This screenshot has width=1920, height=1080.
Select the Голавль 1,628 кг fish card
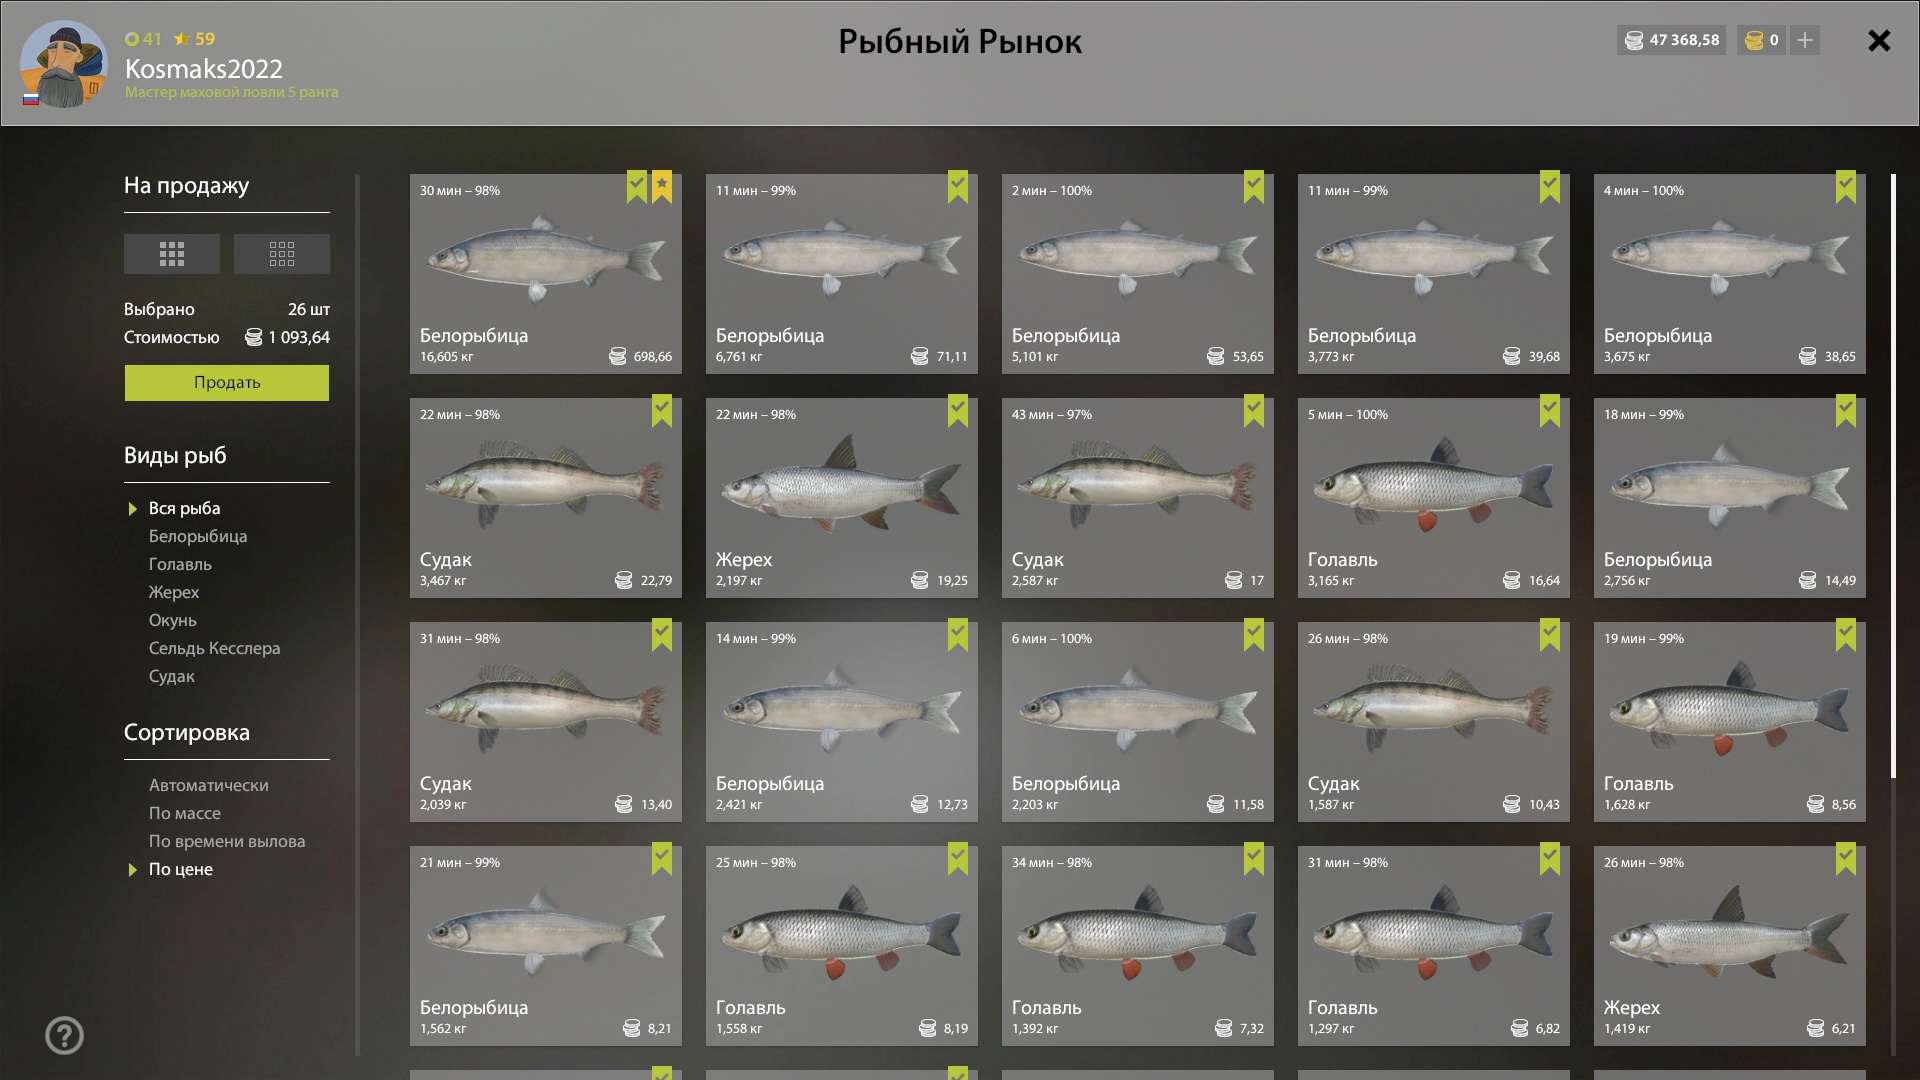1730,722
